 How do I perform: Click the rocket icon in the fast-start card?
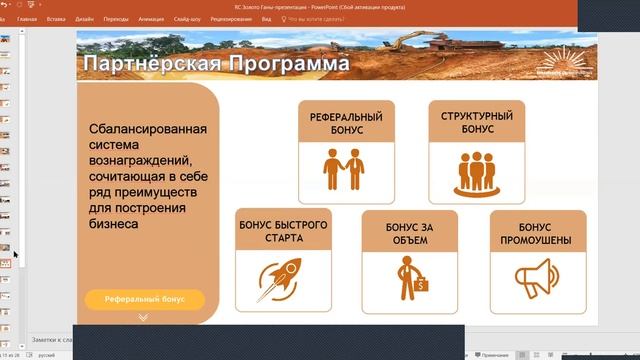280,280
